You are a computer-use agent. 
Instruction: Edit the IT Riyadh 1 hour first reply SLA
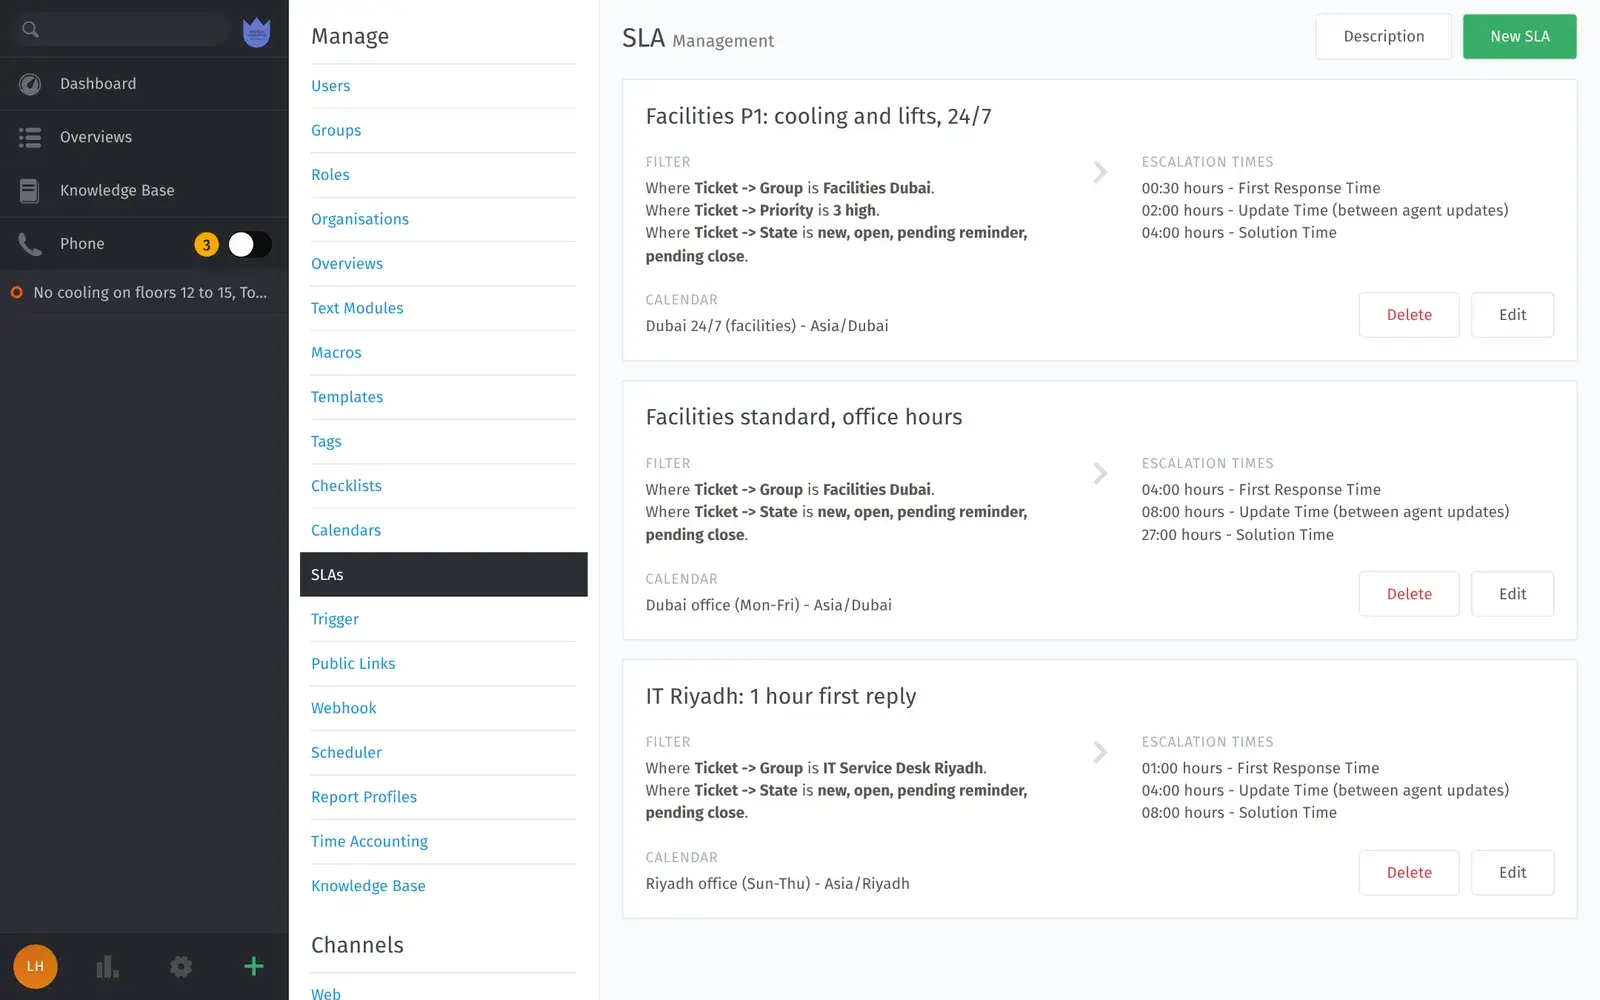(x=1513, y=873)
